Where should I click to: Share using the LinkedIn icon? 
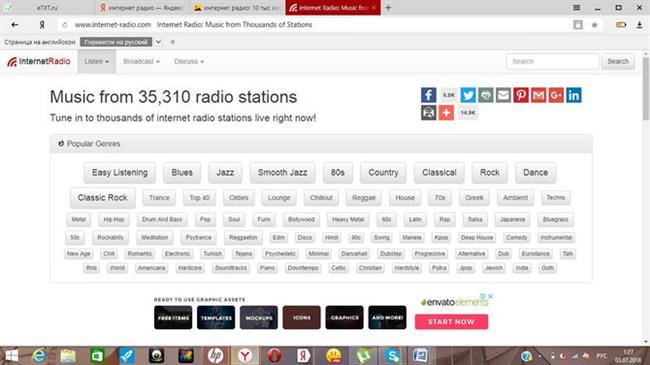tap(574, 95)
